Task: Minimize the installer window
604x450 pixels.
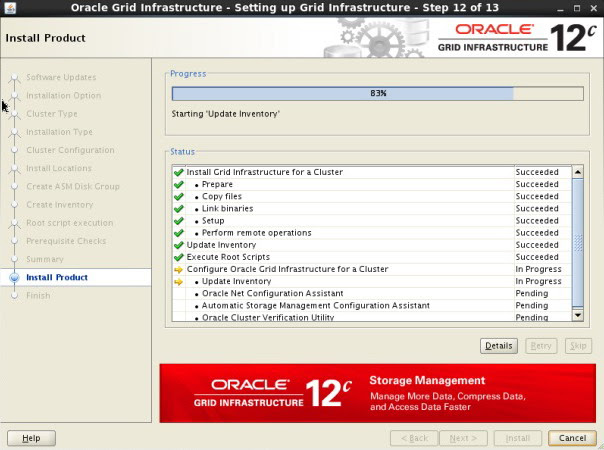Action: [560, 8]
